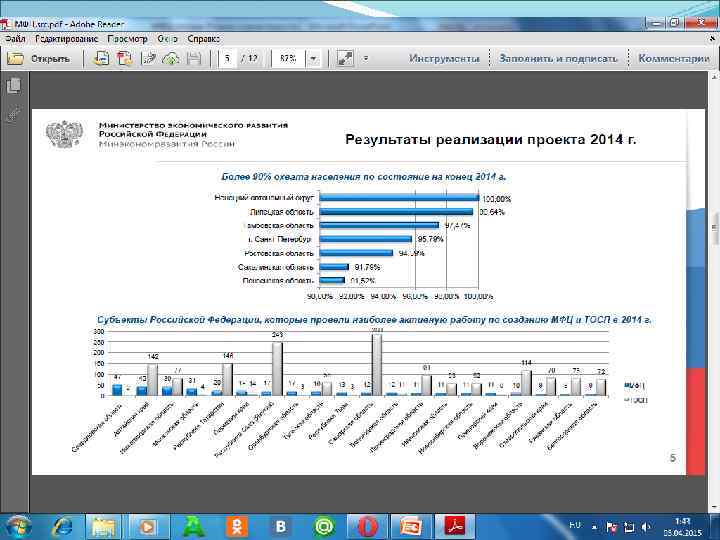Click the МФЦ legend entry
720x540 pixels.
coord(635,385)
